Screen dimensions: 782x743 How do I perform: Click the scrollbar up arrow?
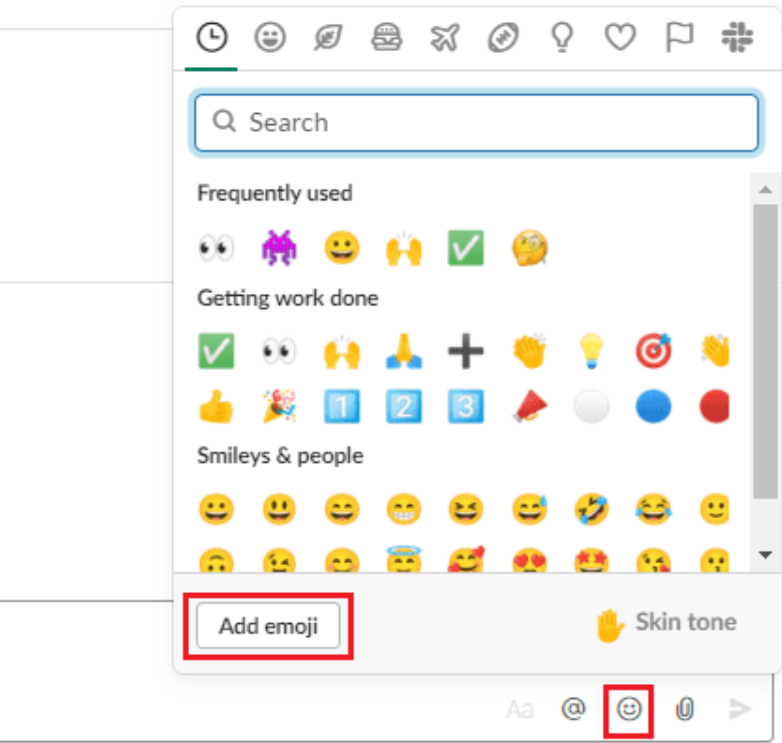[x=766, y=189]
